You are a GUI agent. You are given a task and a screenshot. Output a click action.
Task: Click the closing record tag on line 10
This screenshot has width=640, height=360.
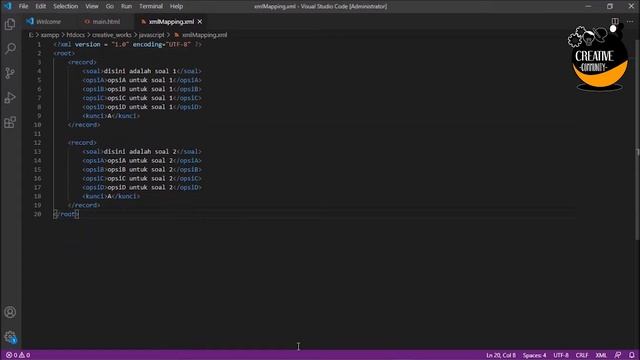[84, 125]
